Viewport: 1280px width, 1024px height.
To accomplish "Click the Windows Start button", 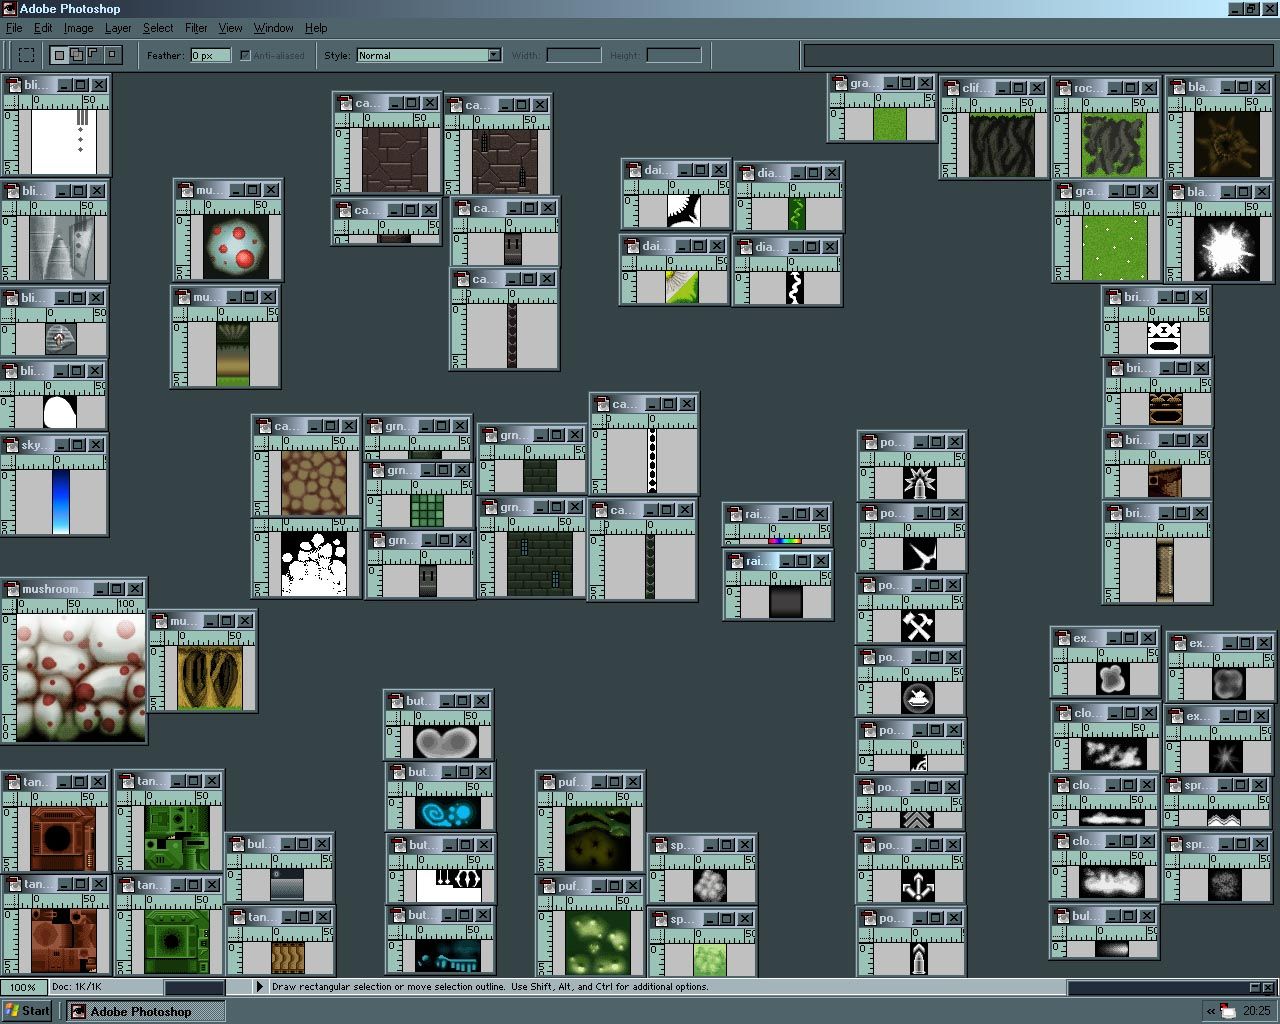I will pyautogui.click(x=27, y=1011).
